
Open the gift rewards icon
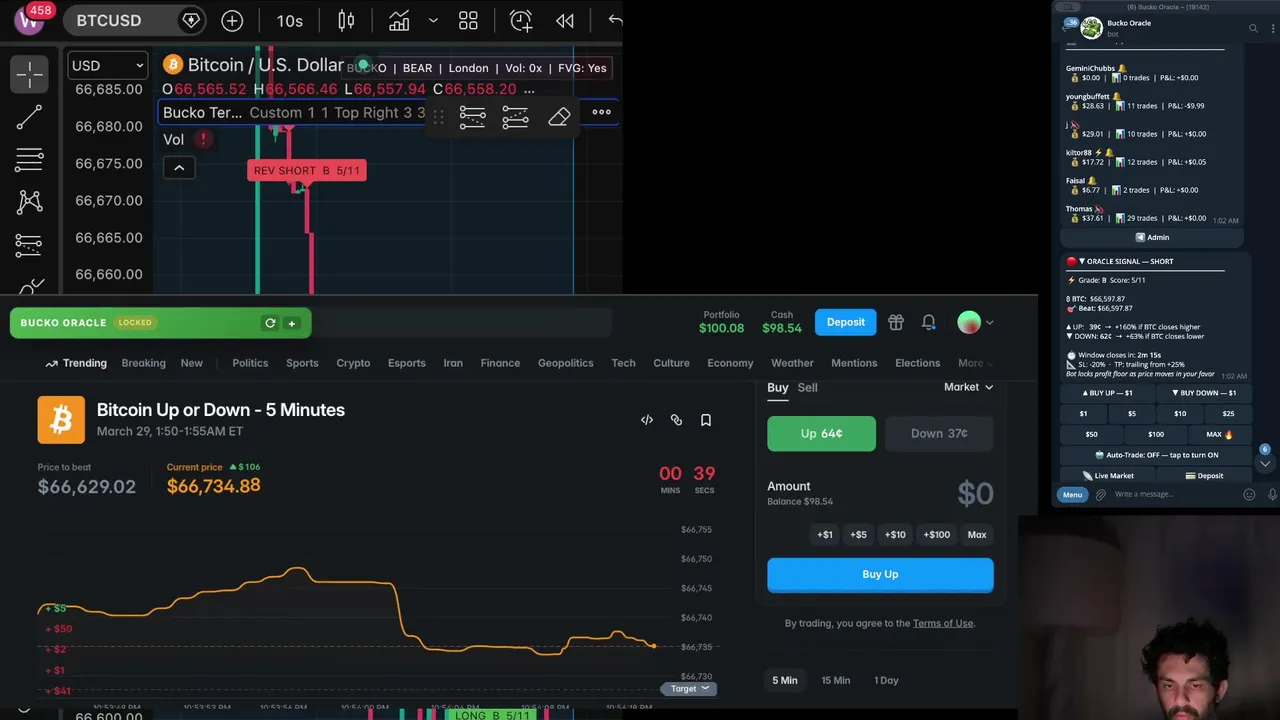pos(896,322)
